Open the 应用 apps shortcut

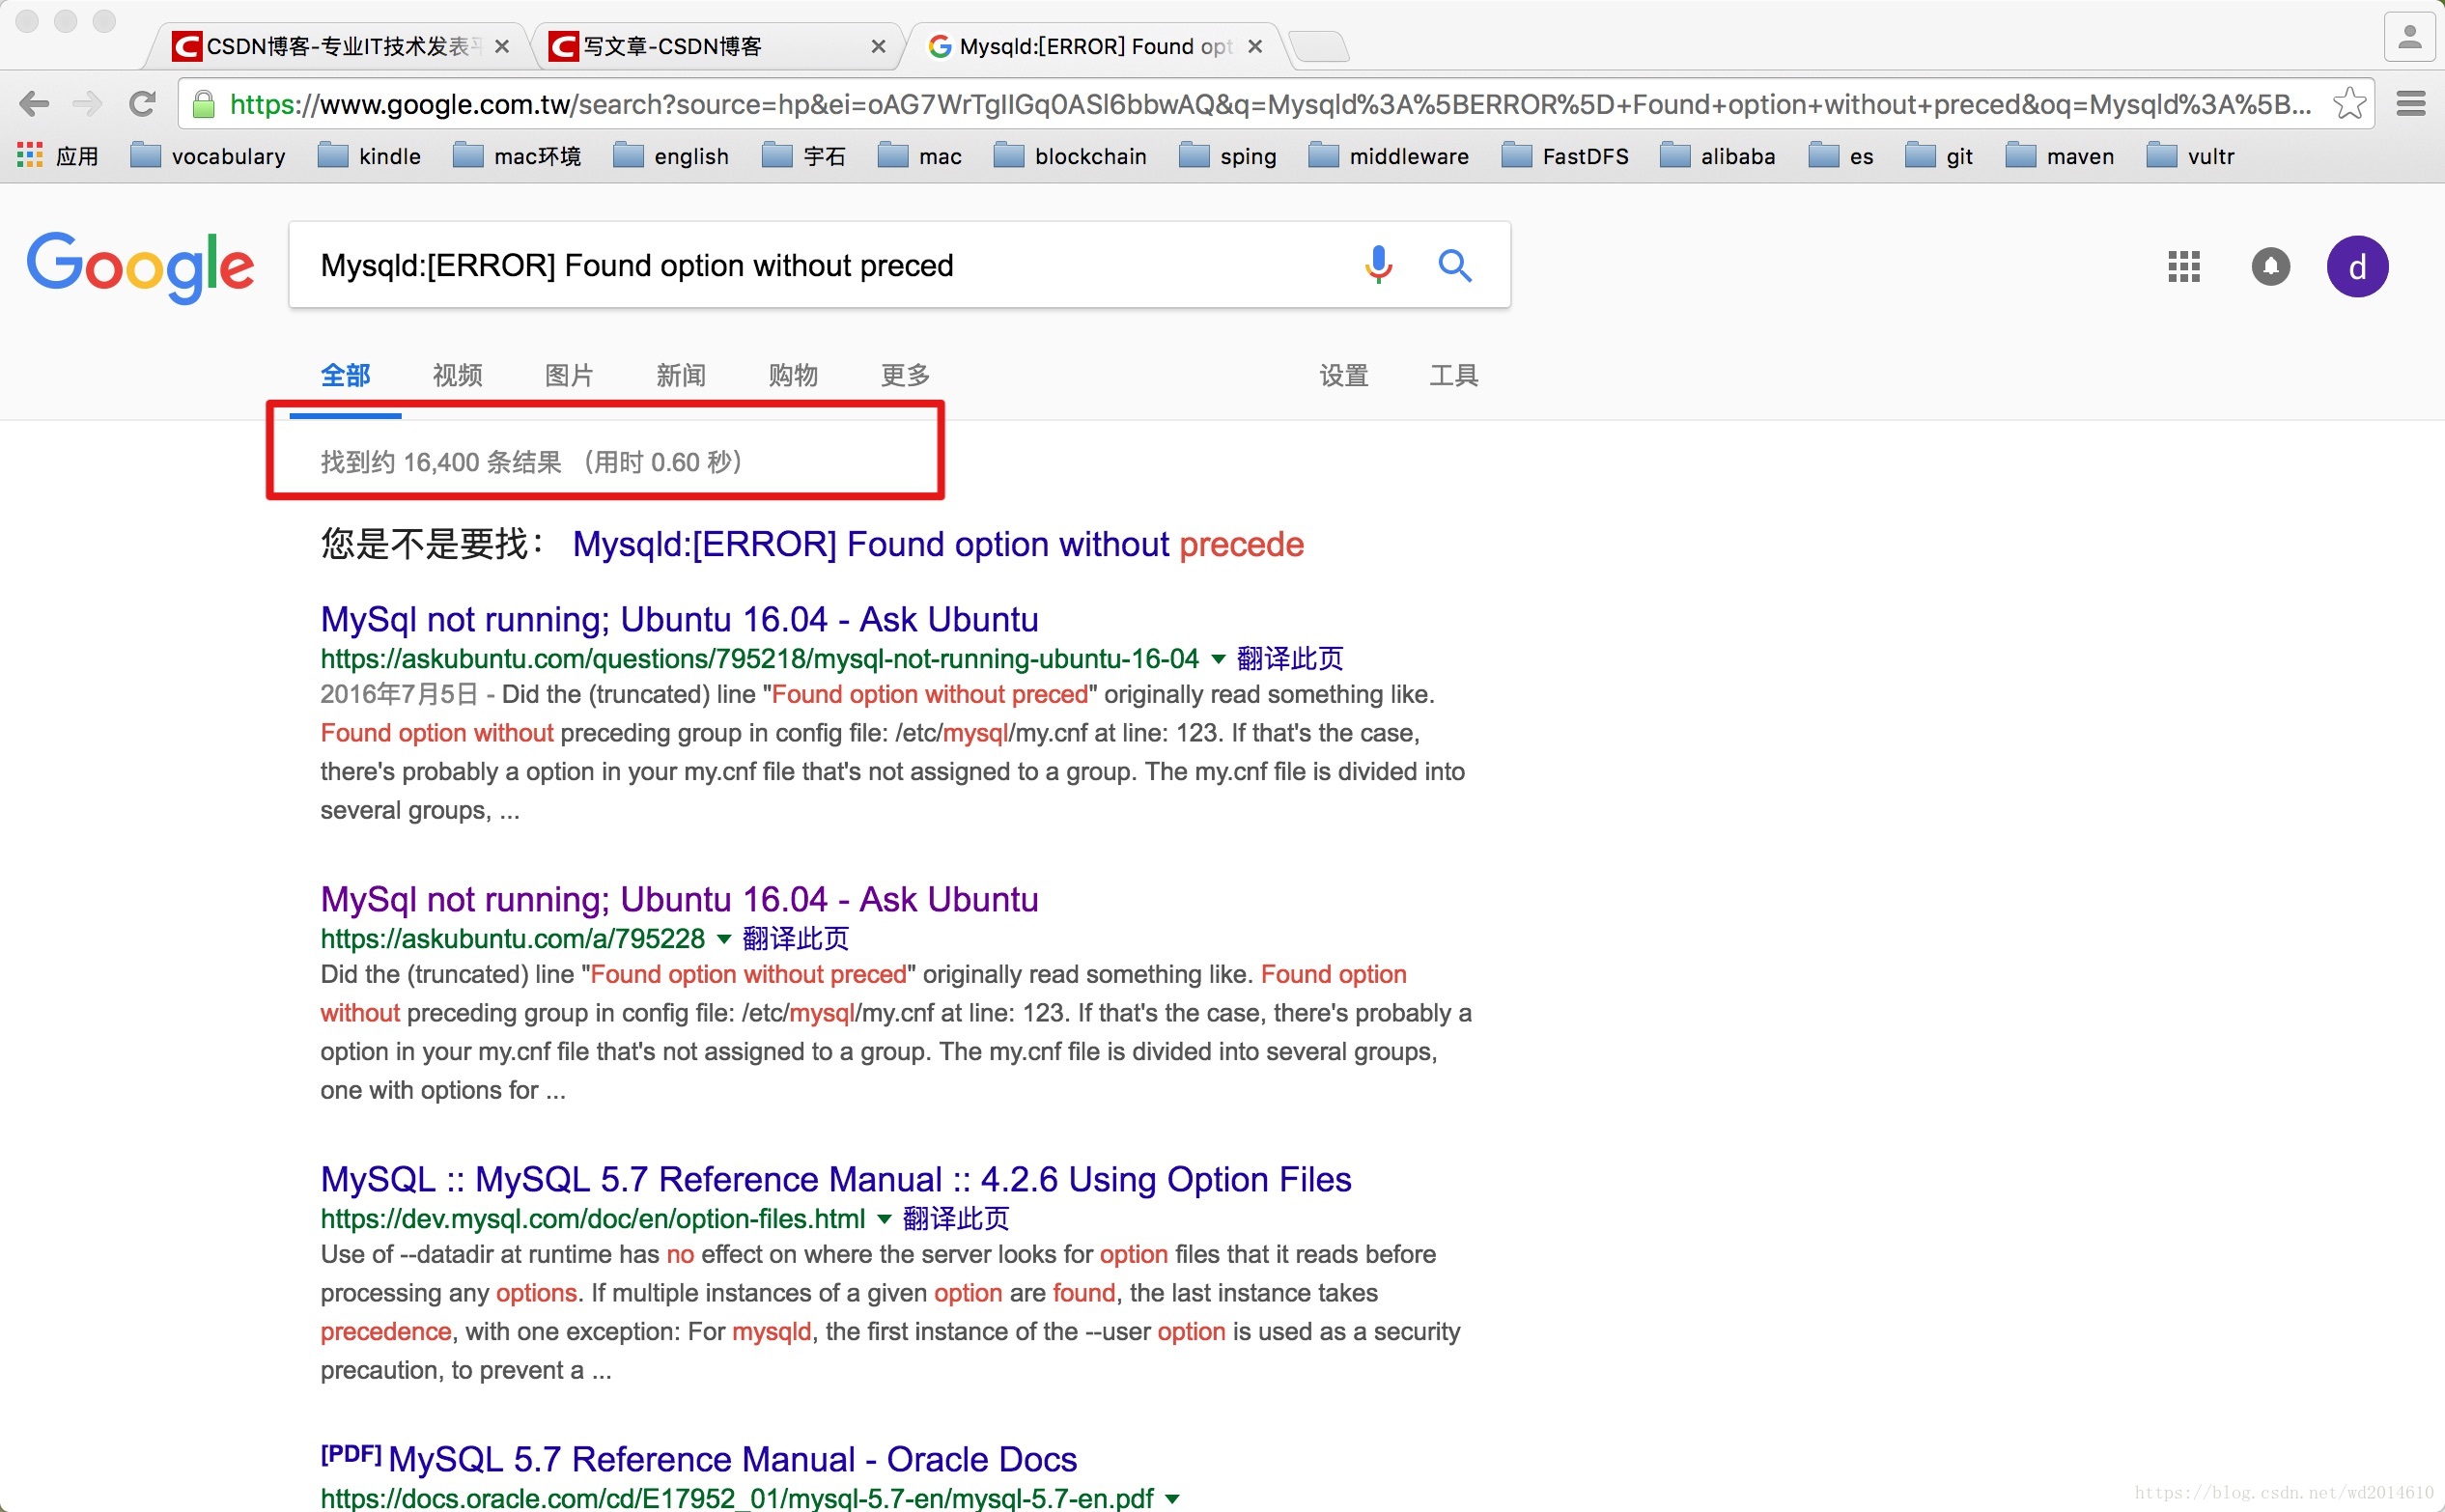pos(58,156)
